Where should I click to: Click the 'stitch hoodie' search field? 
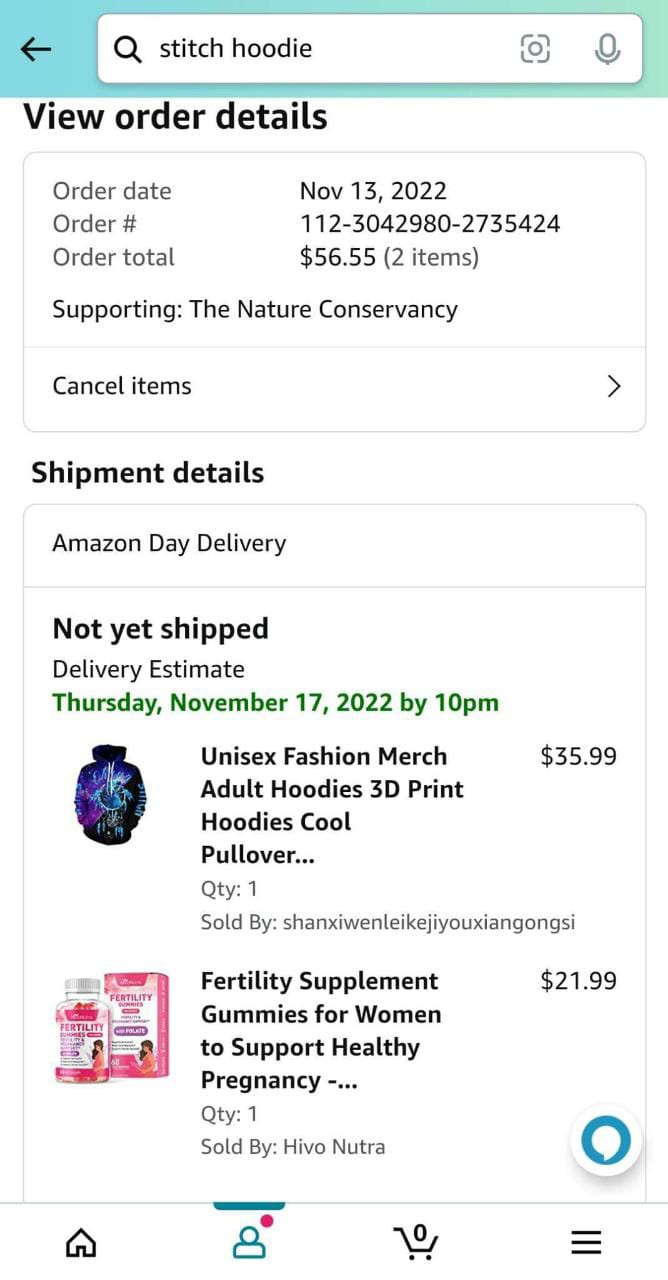point(320,48)
